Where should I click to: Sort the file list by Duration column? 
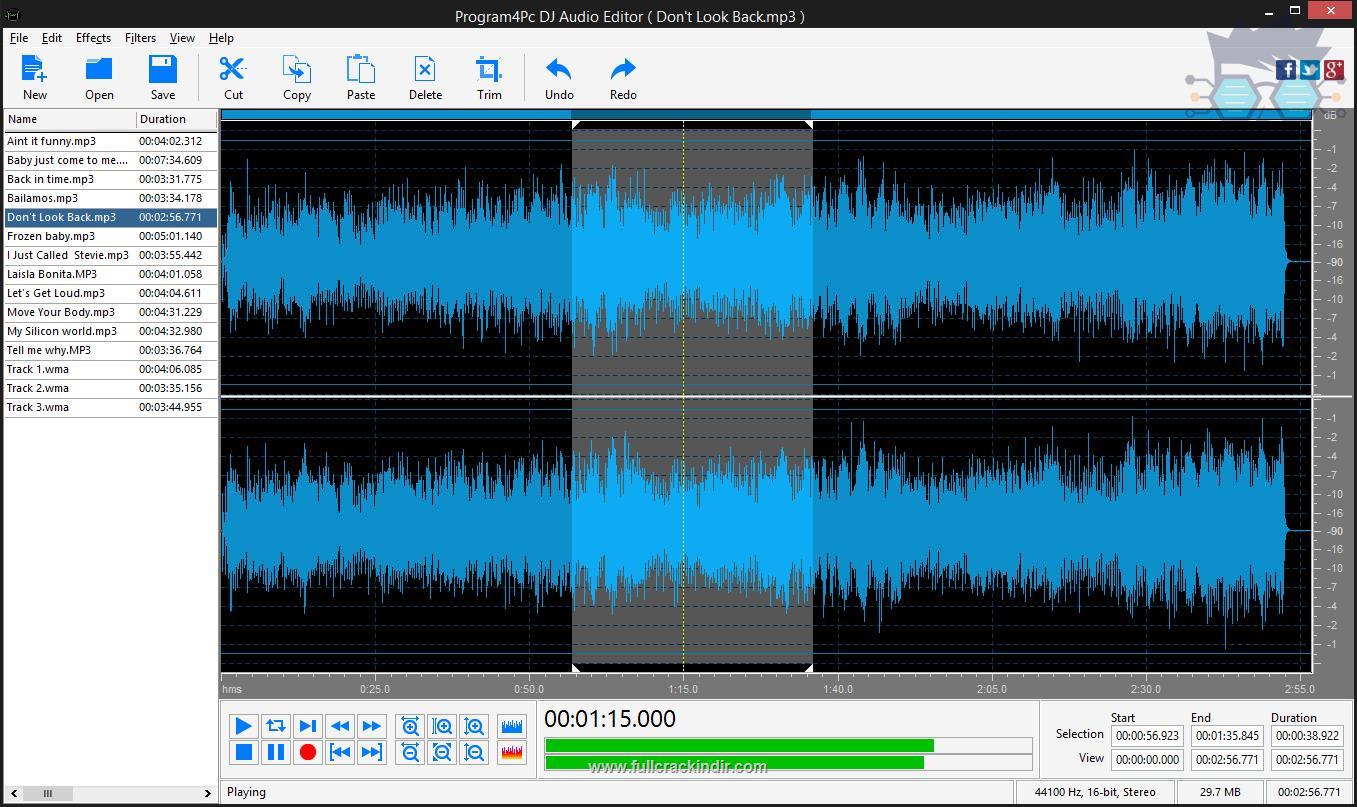pyautogui.click(x=177, y=119)
